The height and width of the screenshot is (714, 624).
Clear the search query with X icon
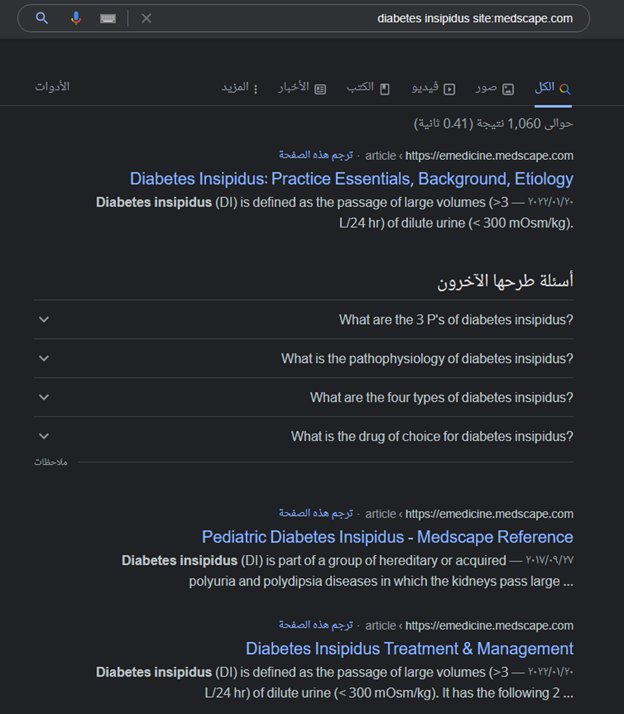146,18
